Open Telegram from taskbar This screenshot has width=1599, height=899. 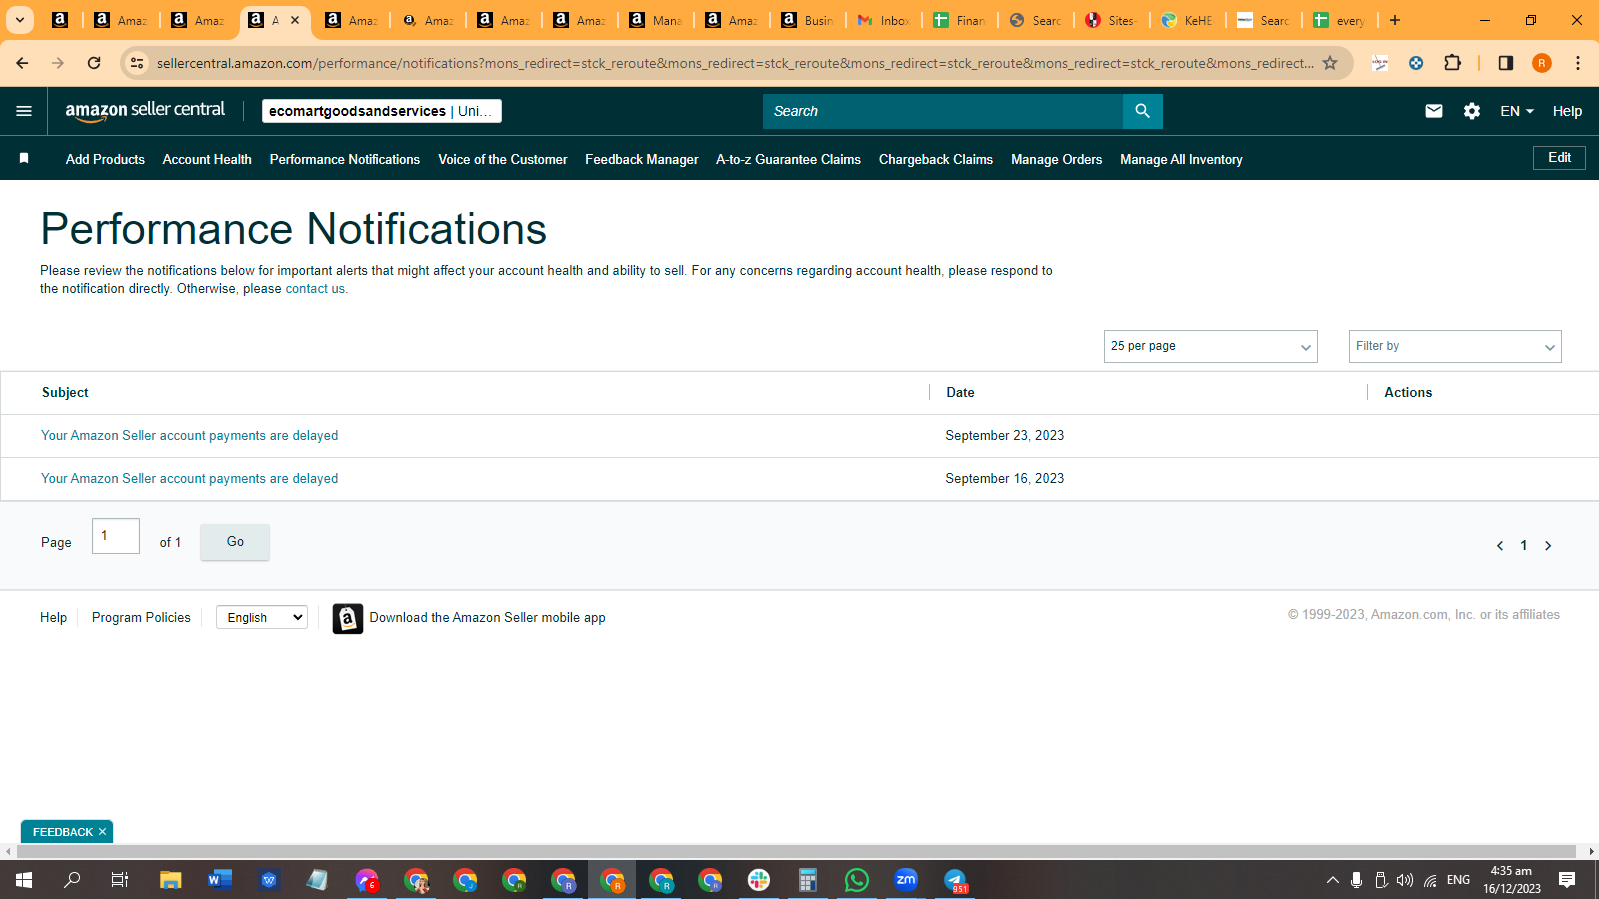(x=955, y=880)
